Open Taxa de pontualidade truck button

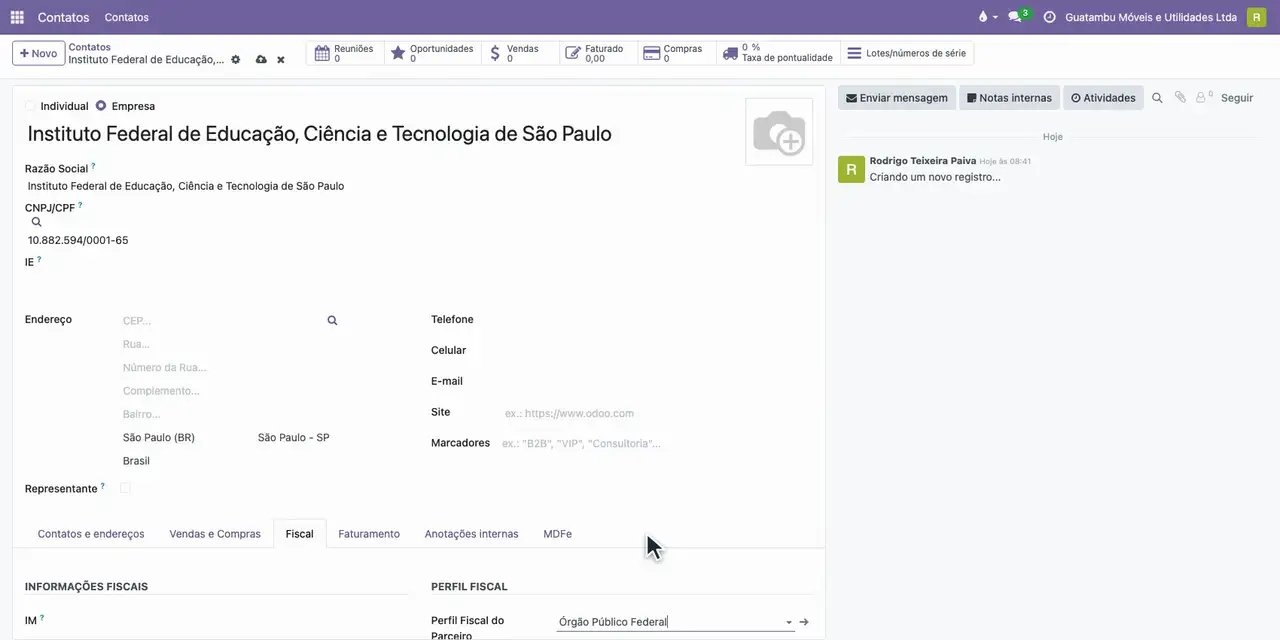click(777, 53)
